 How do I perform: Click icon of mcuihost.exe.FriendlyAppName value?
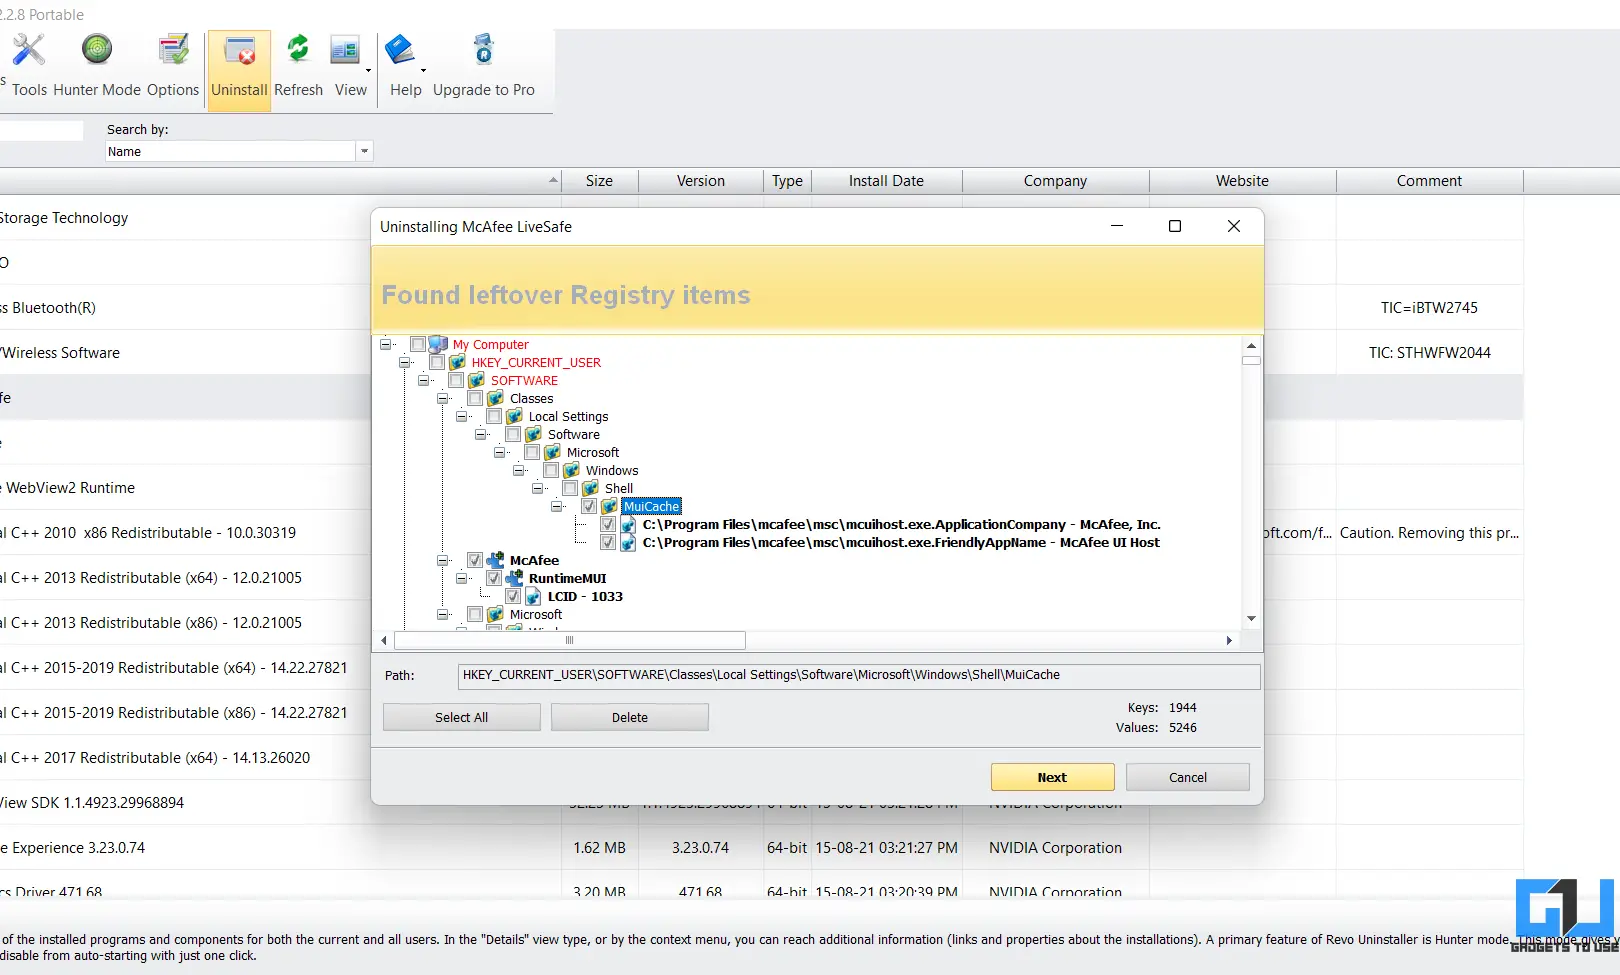(x=628, y=542)
